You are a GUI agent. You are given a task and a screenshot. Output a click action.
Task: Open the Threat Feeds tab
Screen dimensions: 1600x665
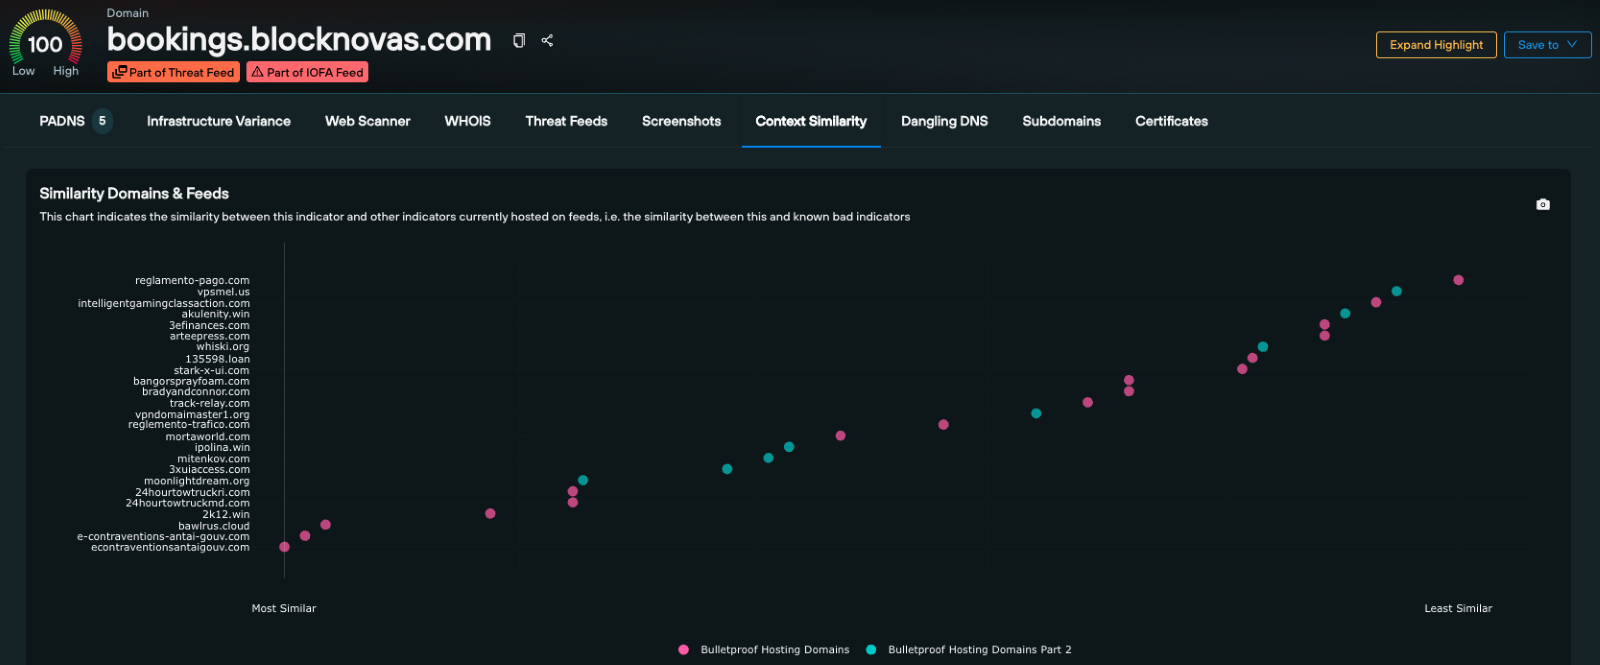[x=567, y=121]
